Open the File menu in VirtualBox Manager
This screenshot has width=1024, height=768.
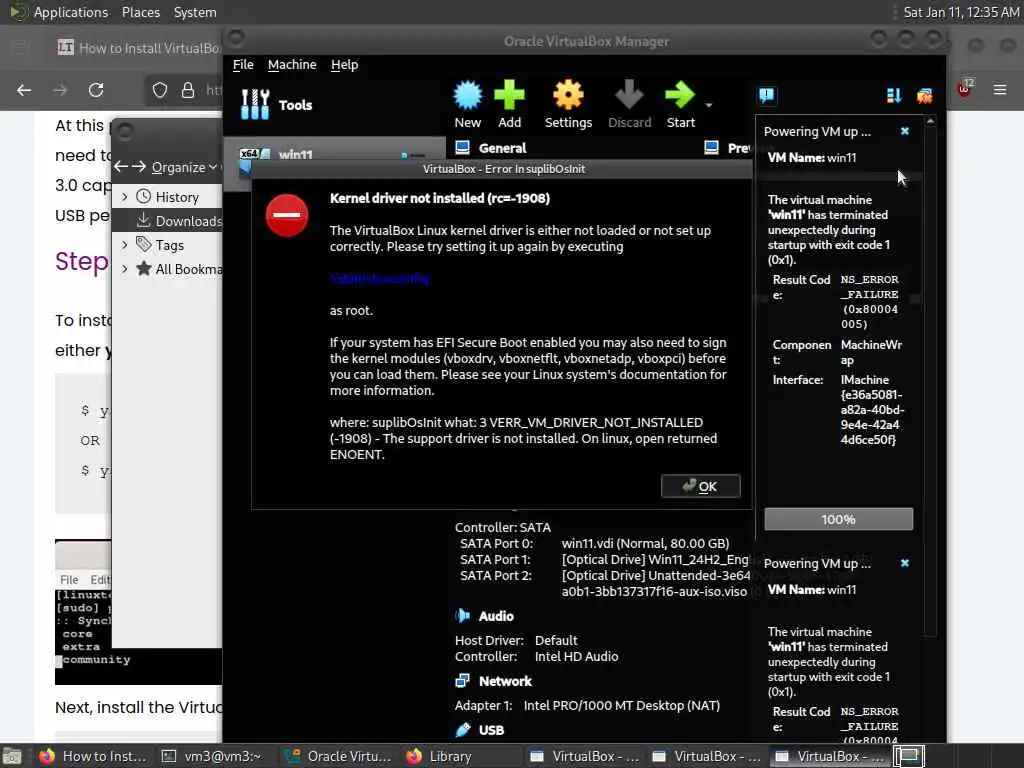coord(243,65)
